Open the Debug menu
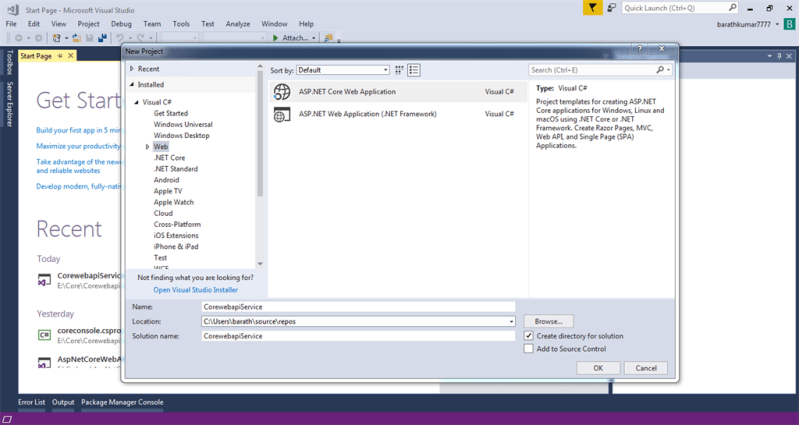 pyautogui.click(x=121, y=23)
